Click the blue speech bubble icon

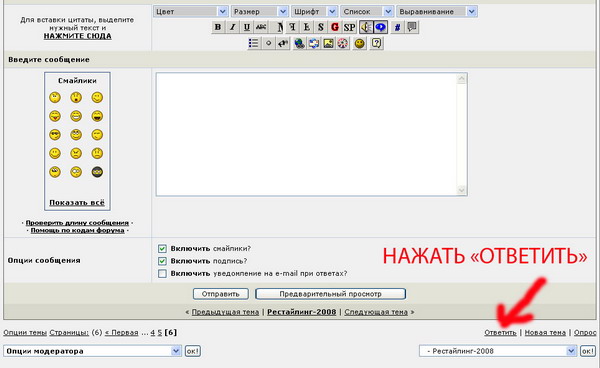pyautogui.click(x=380, y=27)
